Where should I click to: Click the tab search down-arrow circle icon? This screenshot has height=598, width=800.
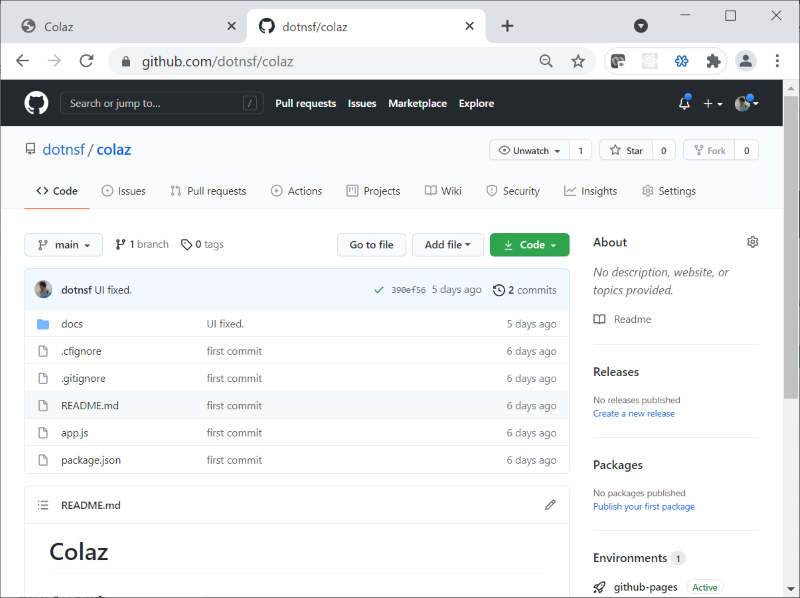[641, 26]
